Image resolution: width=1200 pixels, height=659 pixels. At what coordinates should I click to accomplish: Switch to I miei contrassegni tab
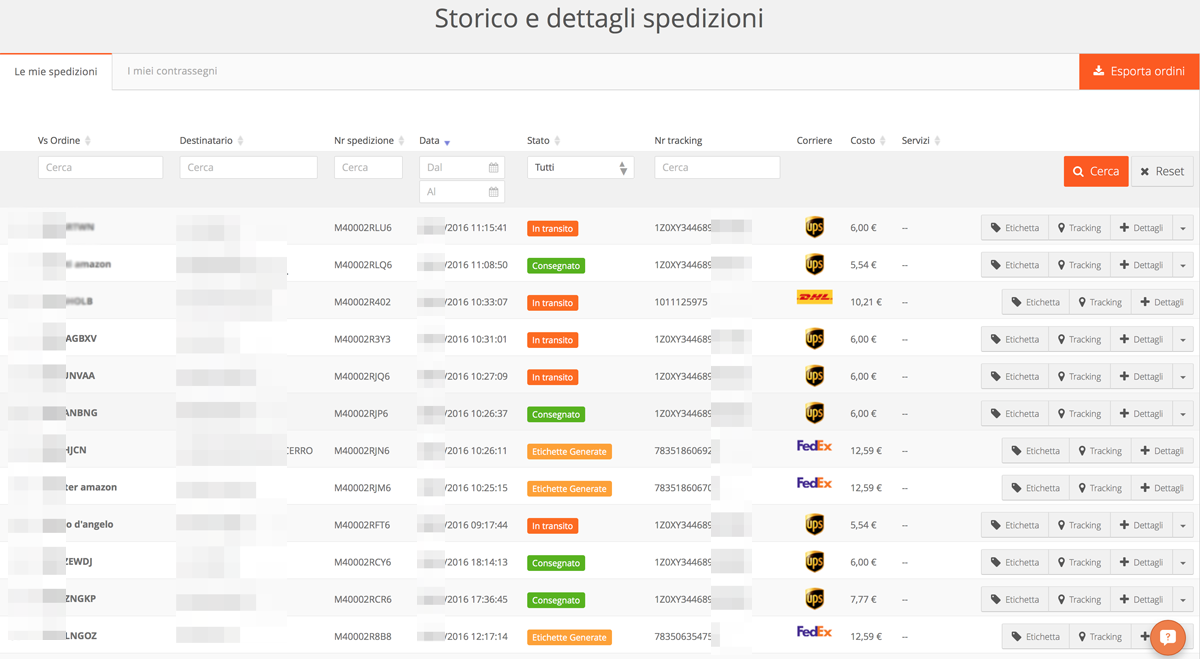[172, 71]
